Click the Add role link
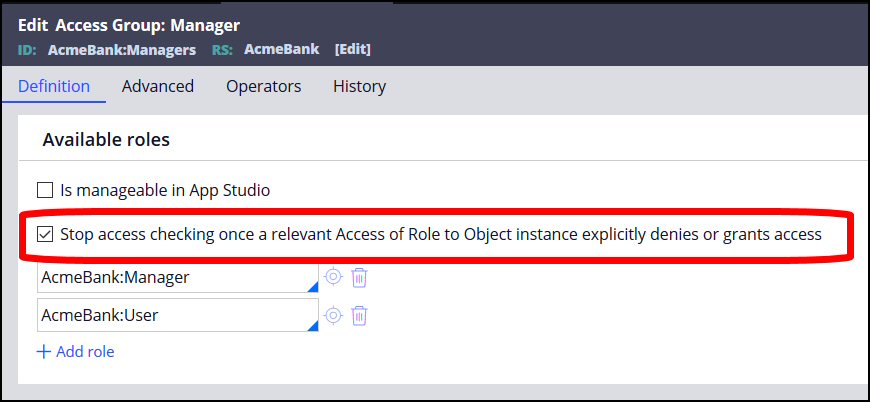The height and width of the screenshot is (402, 870). click(75, 351)
